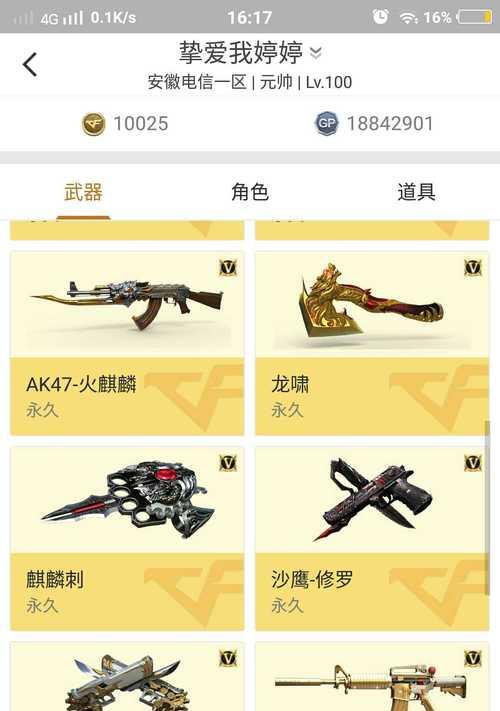Tap the VIP badge on AK47-火麒麟
The image size is (500, 711).
coord(228,268)
